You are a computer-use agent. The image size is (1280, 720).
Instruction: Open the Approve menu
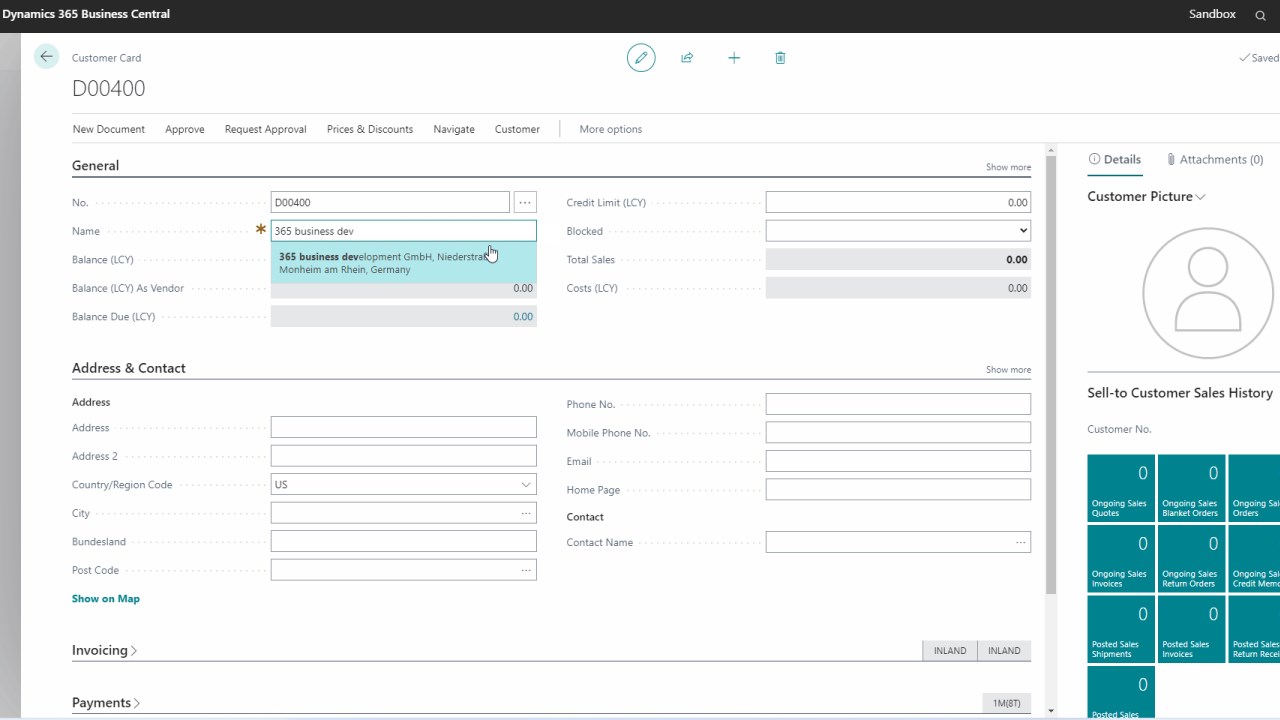click(x=185, y=129)
